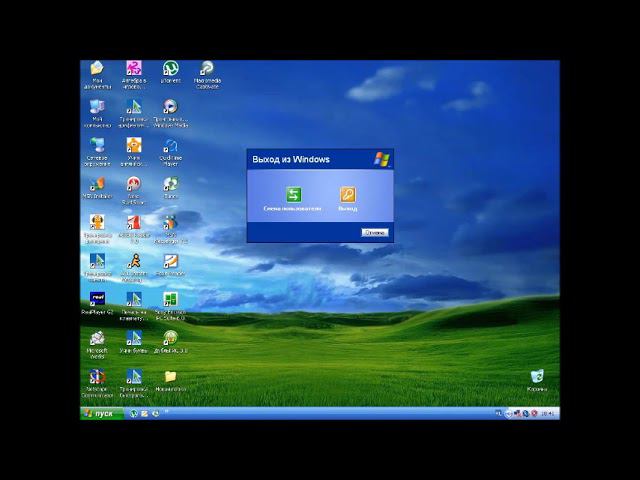Click the green Switch User icon in the dialog
This screenshot has width=640, height=480.
point(293,195)
